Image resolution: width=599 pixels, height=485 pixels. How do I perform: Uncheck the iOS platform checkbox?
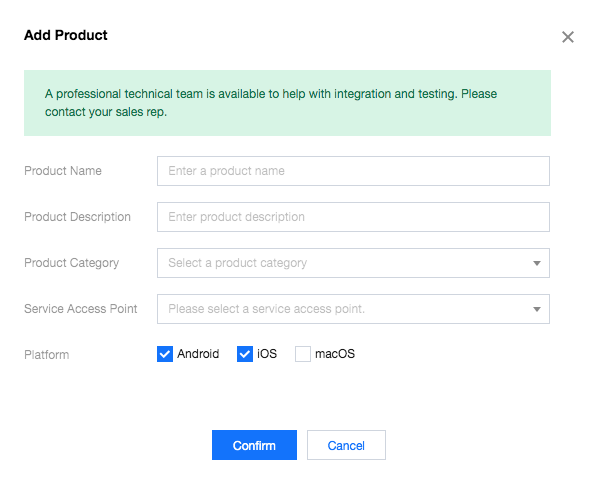(245, 354)
